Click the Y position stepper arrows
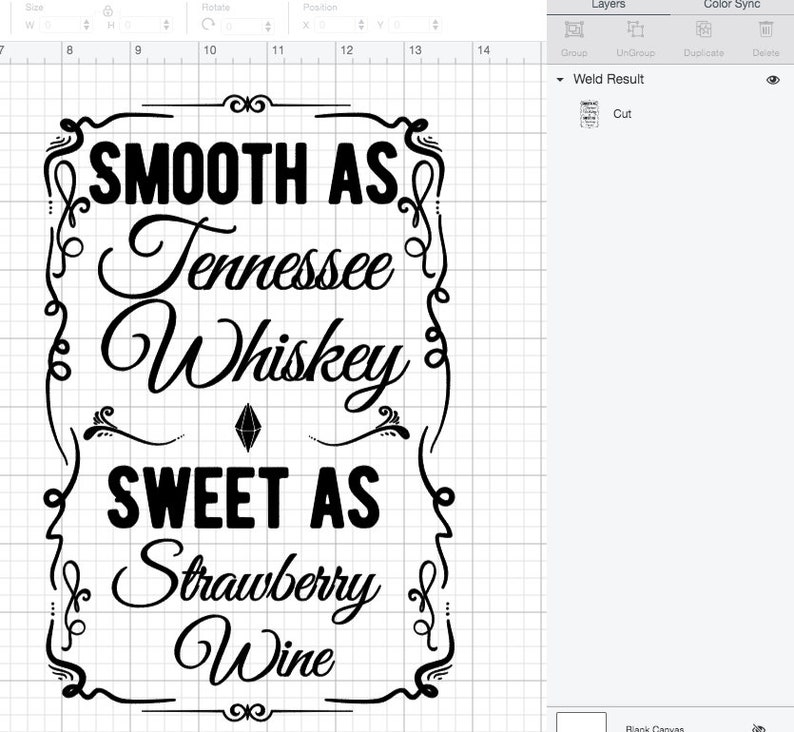 tap(435, 25)
